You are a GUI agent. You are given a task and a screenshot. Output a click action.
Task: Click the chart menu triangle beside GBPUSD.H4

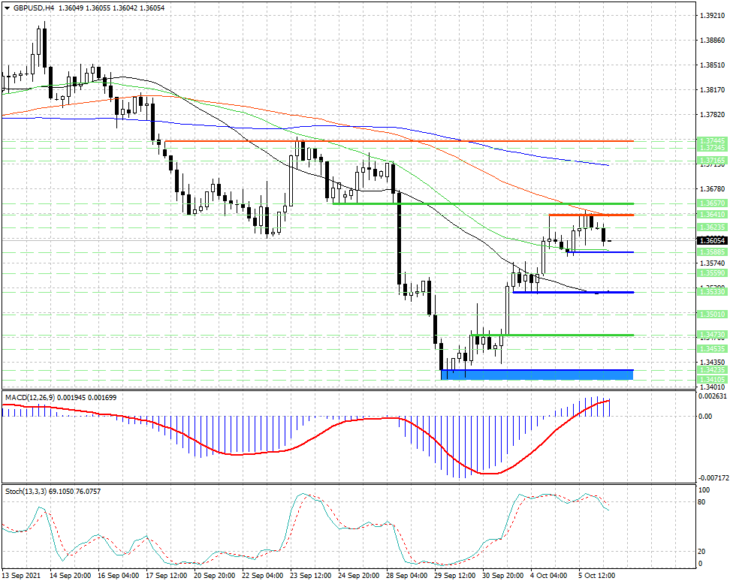pyautogui.click(x=7, y=8)
